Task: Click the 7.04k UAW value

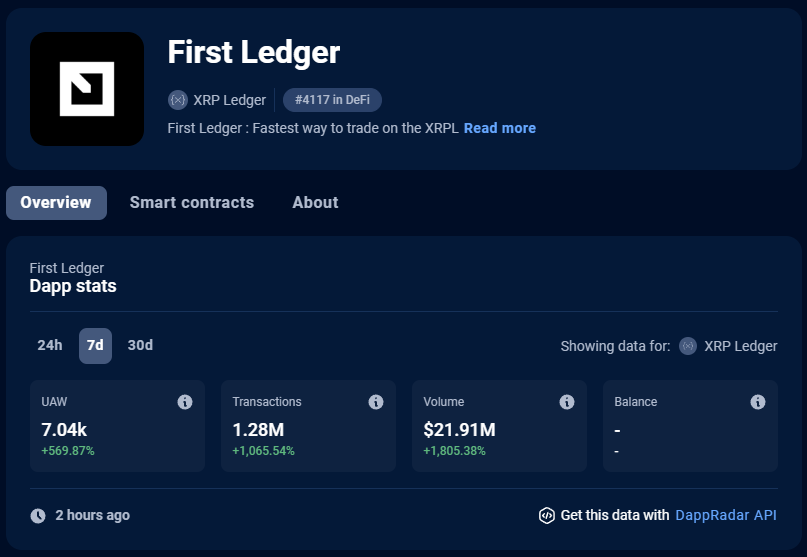Action: [x=64, y=430]
